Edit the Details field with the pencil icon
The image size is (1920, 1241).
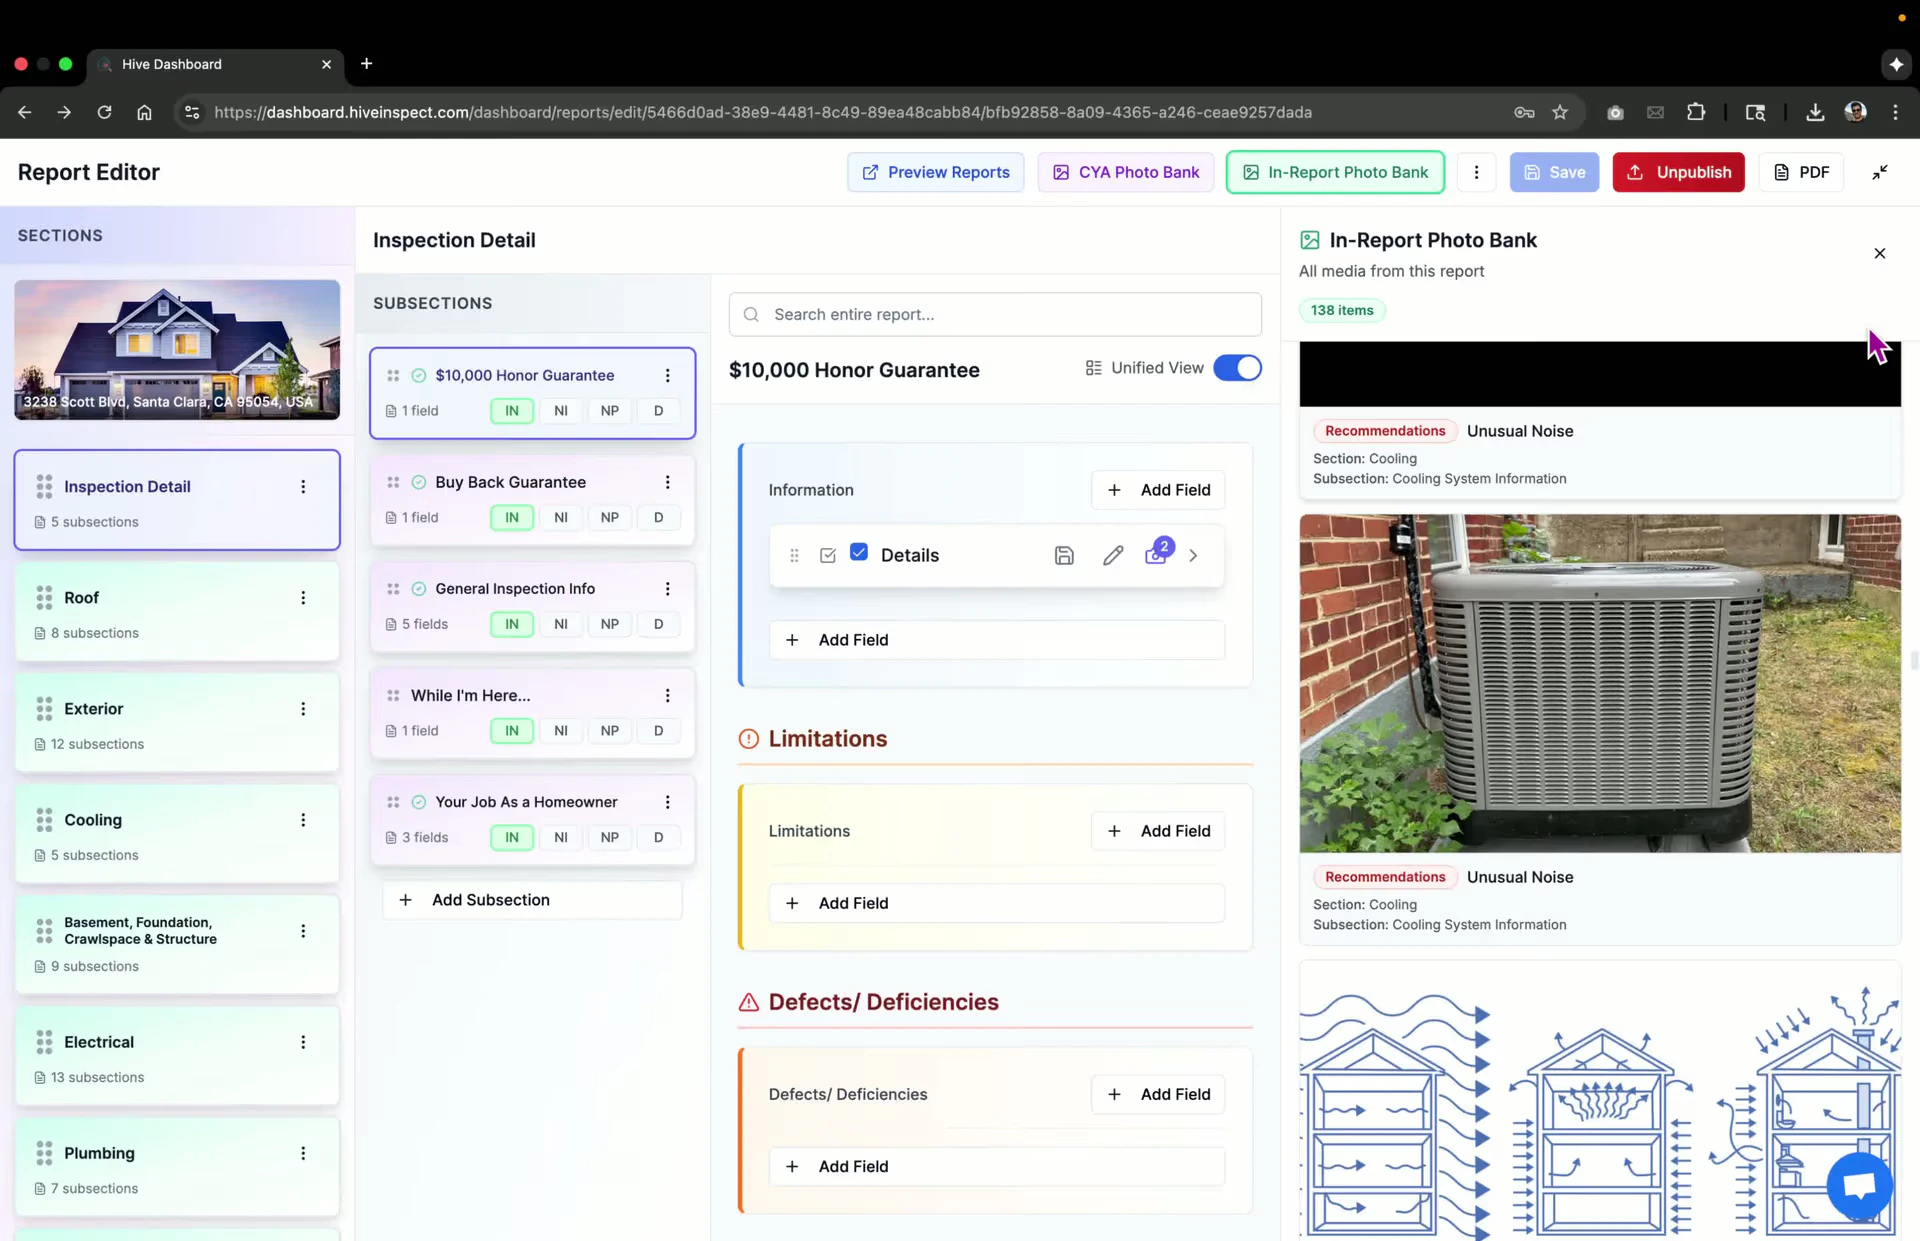point(1113,555)
